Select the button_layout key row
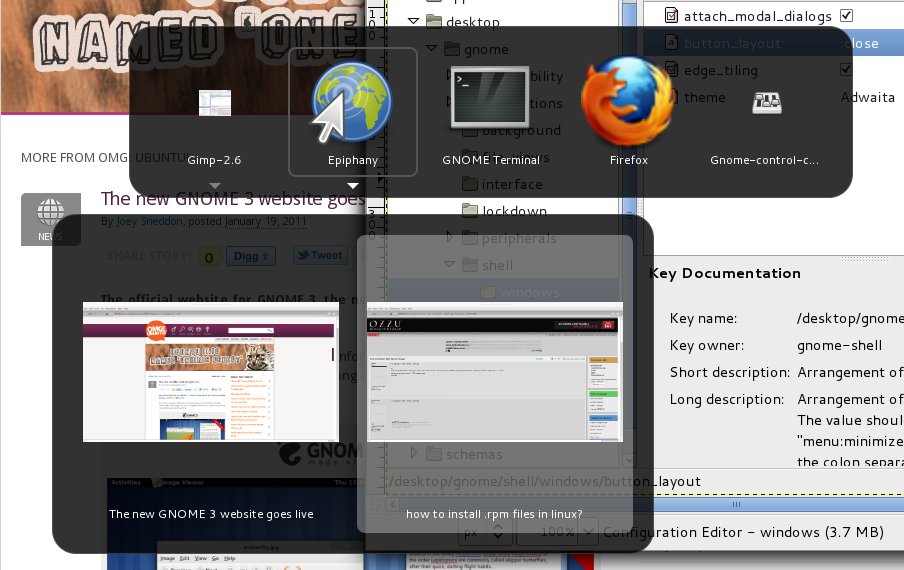This screenshot has width=904, height=570. point(773,43)
